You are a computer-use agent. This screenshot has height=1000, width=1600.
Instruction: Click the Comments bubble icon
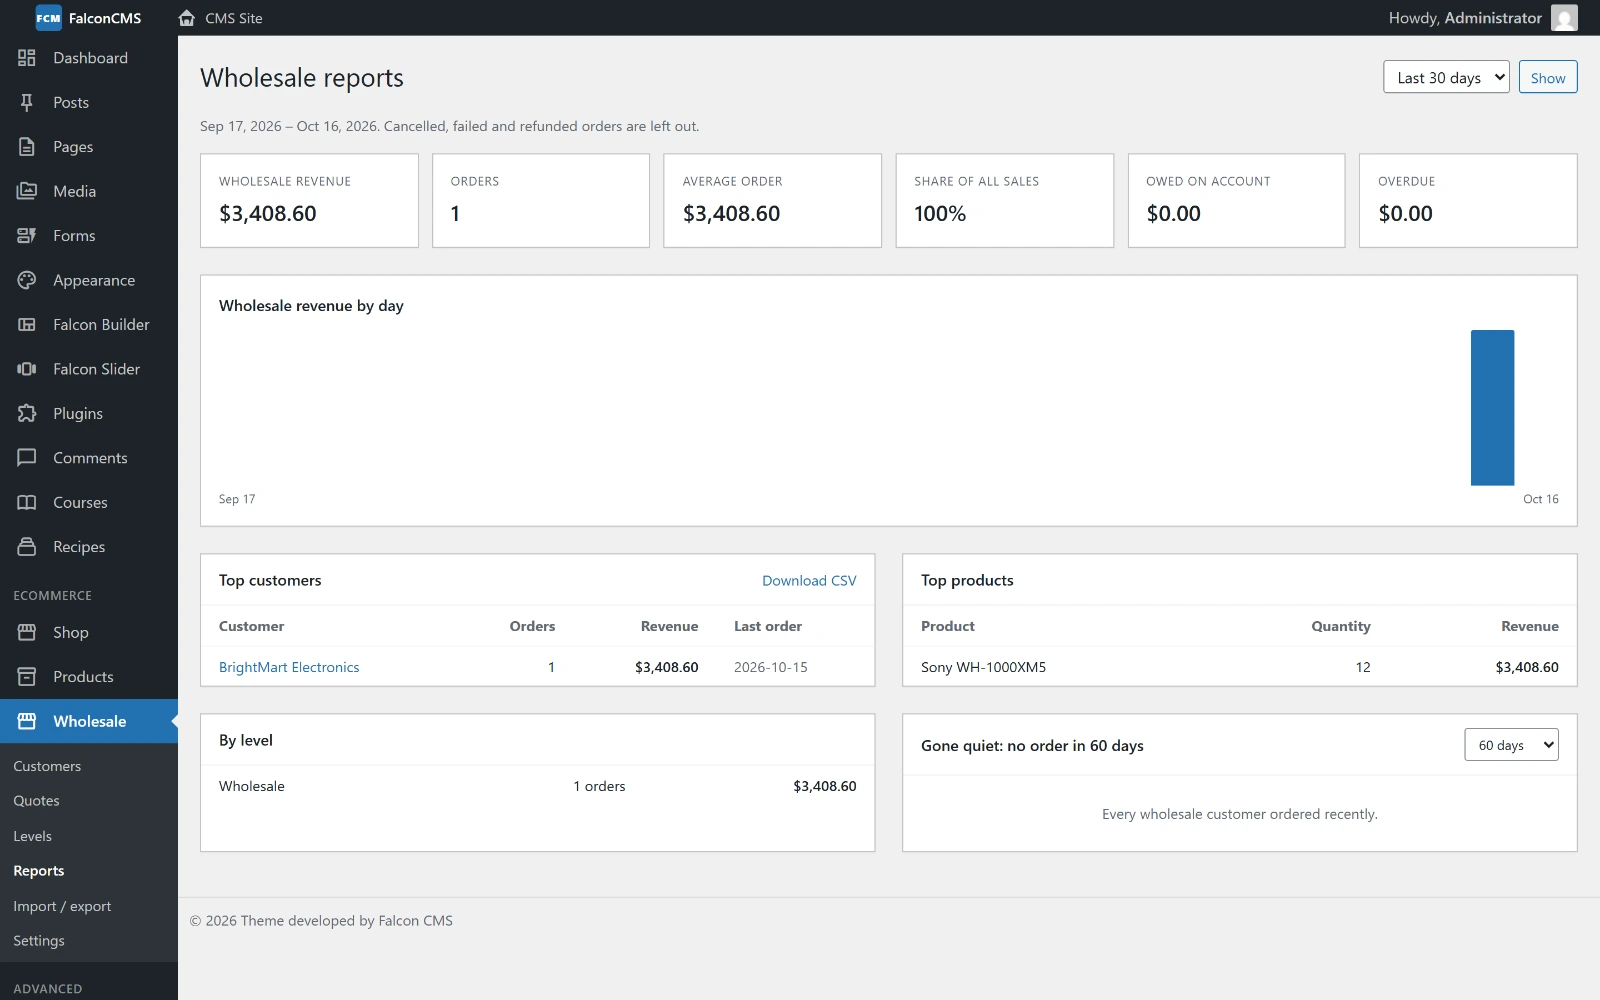point(27,458)
